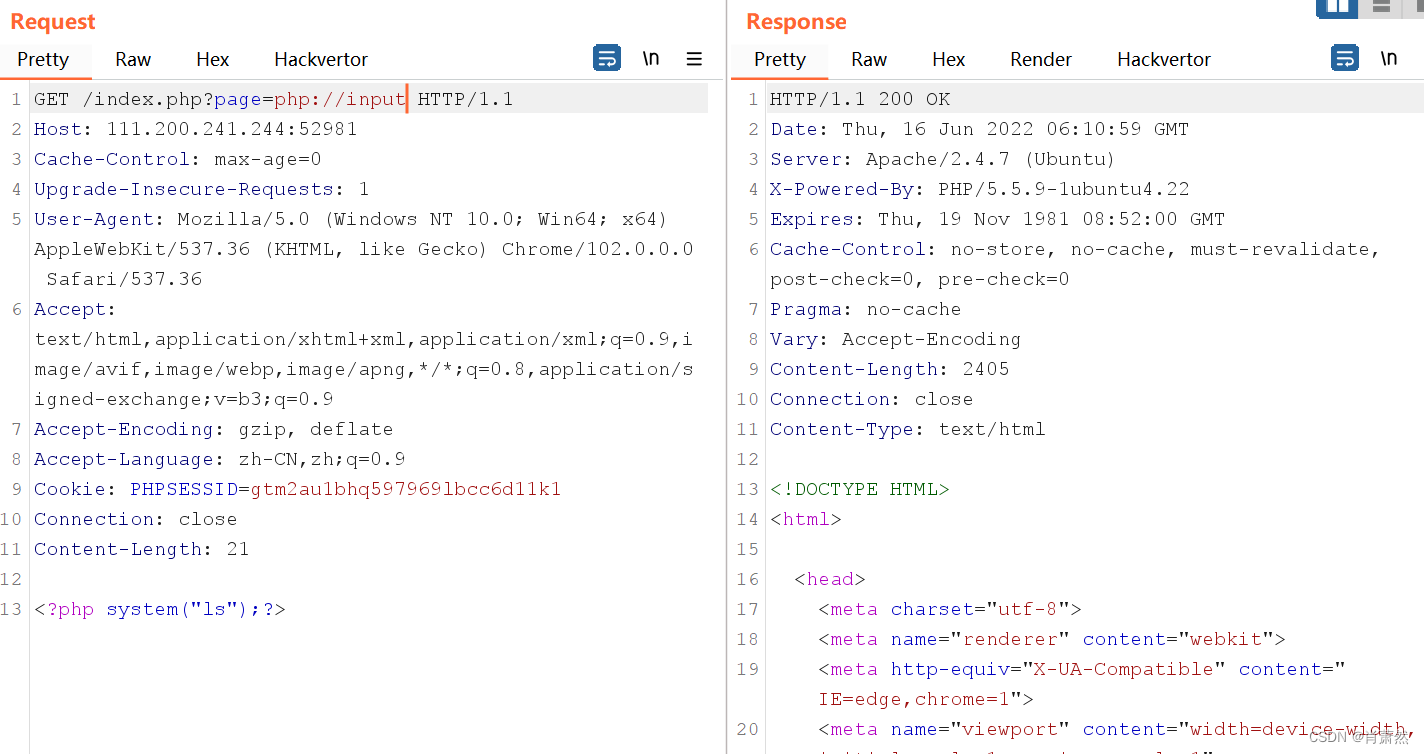Click the Upgrade-Insecure-Requests header line
The height and width of the screenshot is (754, 1424).
201,189
